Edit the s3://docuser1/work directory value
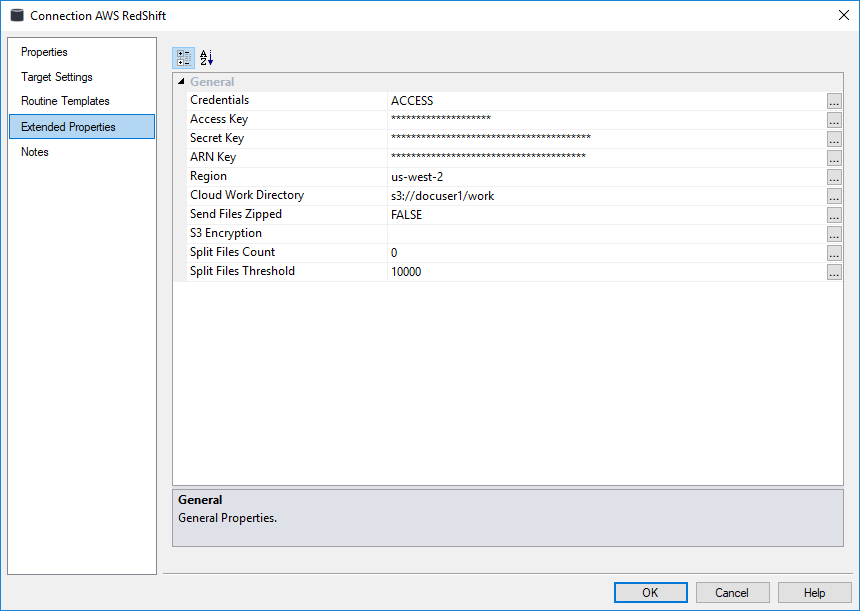Screen dimensions: 863x614 [607, 196]
